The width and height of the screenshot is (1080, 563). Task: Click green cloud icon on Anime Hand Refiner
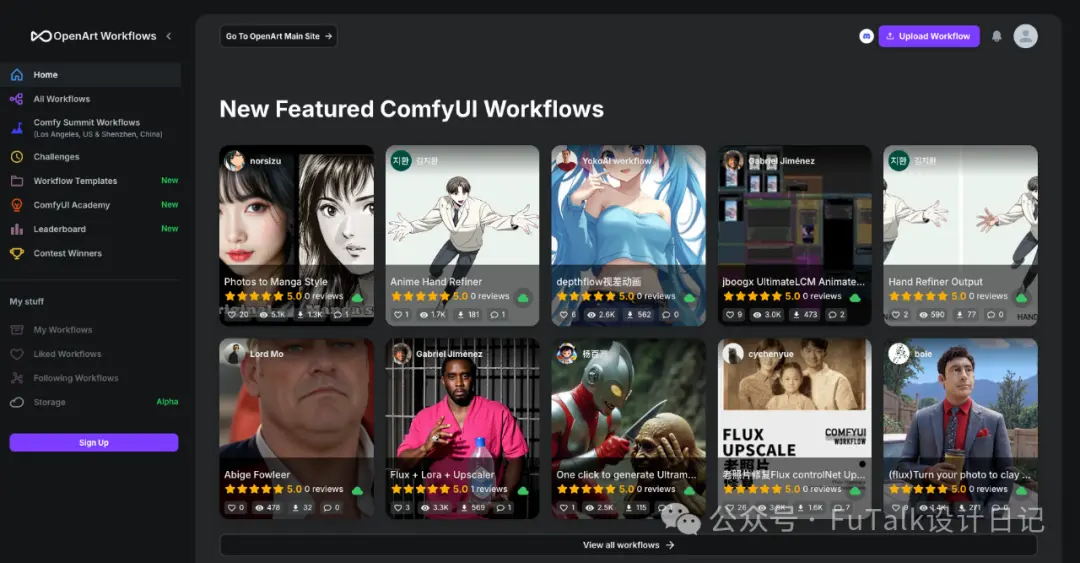523,297
